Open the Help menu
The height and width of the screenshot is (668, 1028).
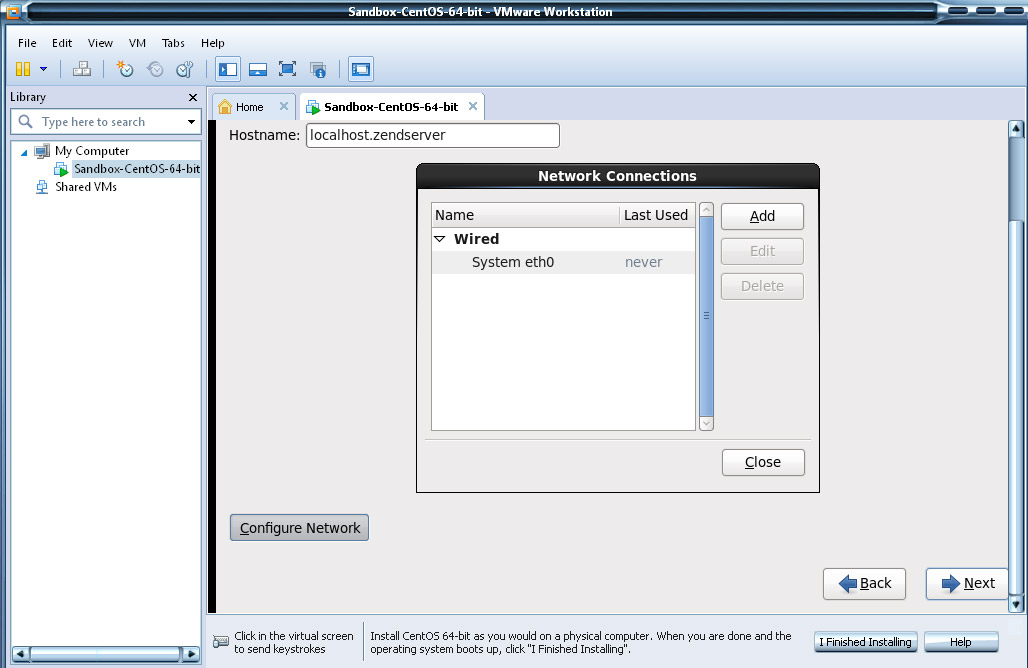212,43
